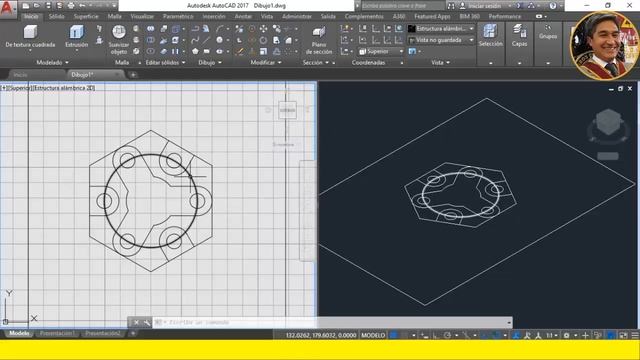Click the workspace switching gear in status bar

click(566, 336)
